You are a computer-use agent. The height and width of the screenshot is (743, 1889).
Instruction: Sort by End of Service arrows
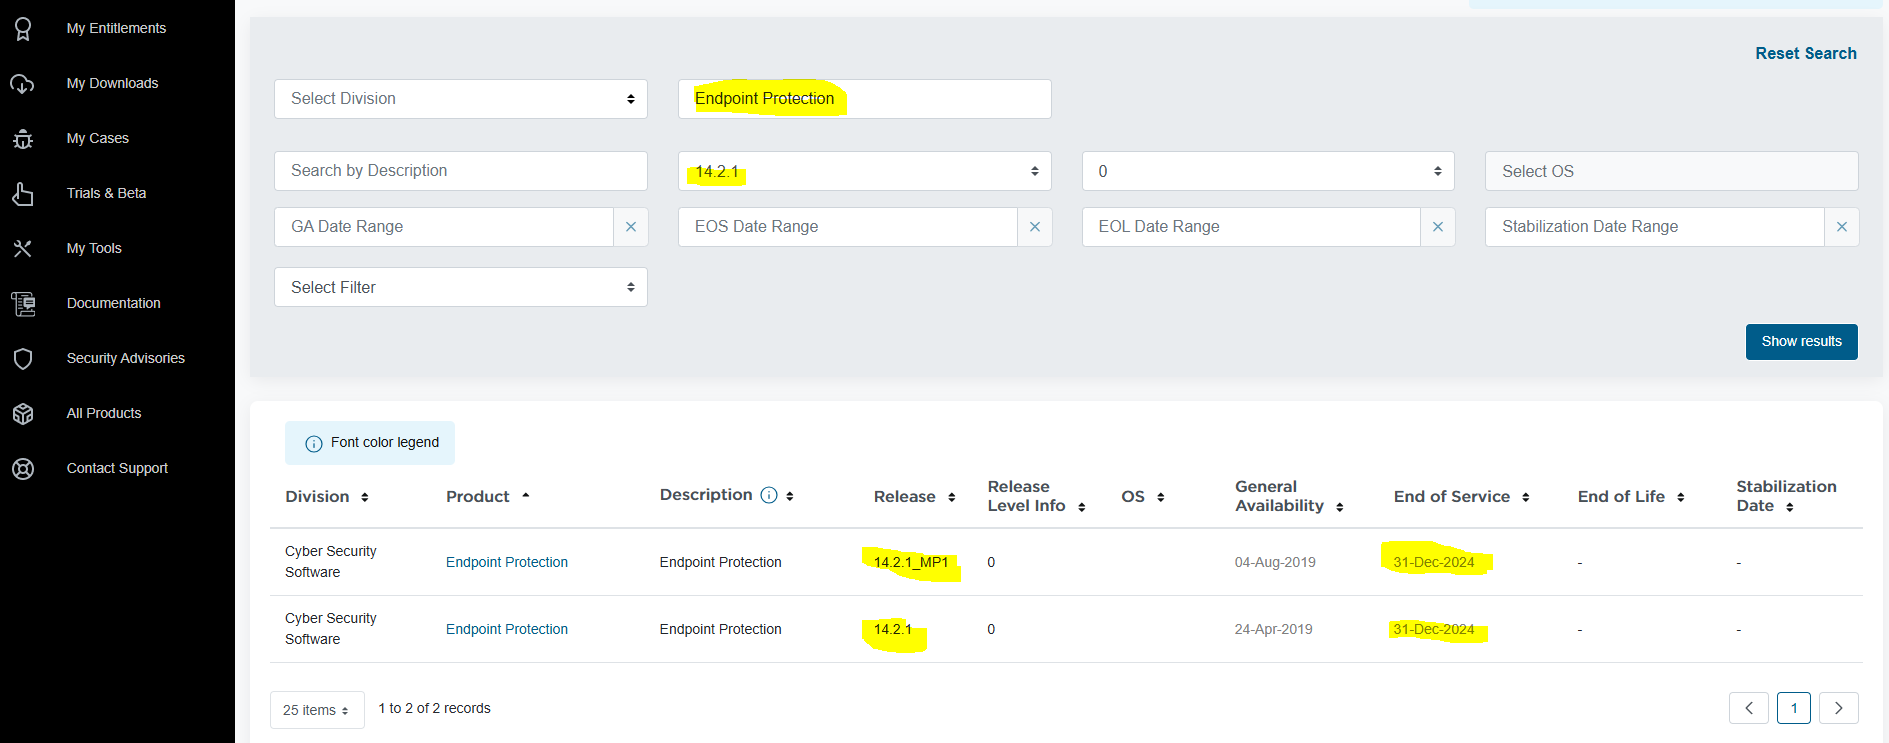click(1526, 497)
